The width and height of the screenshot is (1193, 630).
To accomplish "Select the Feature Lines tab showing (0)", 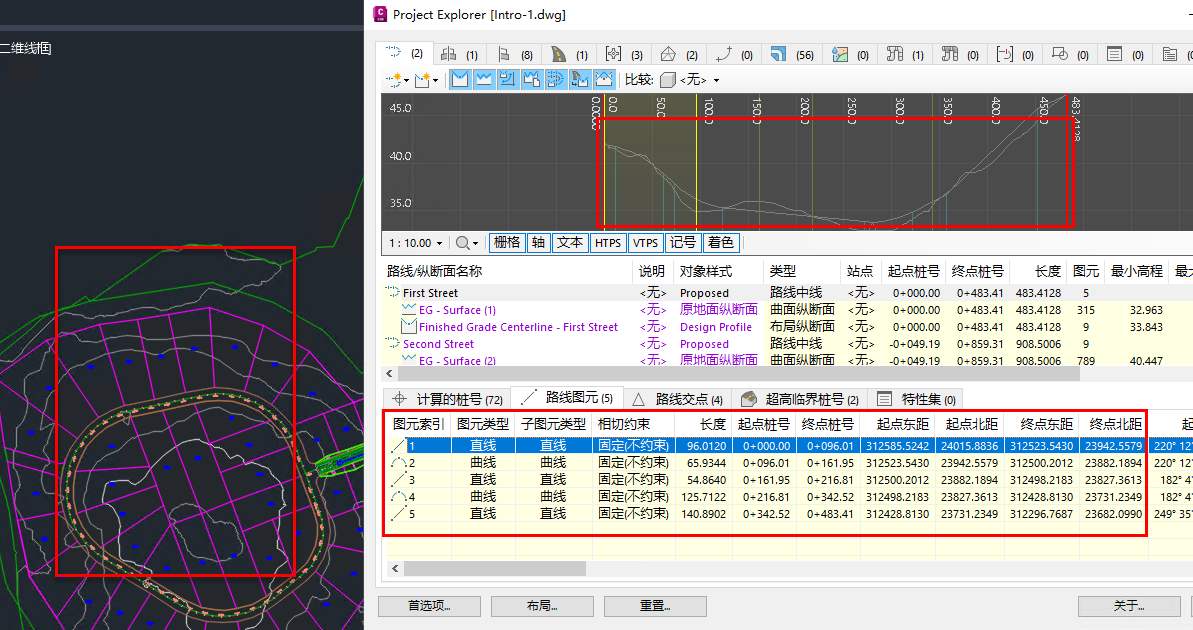I will click(735, 54).
